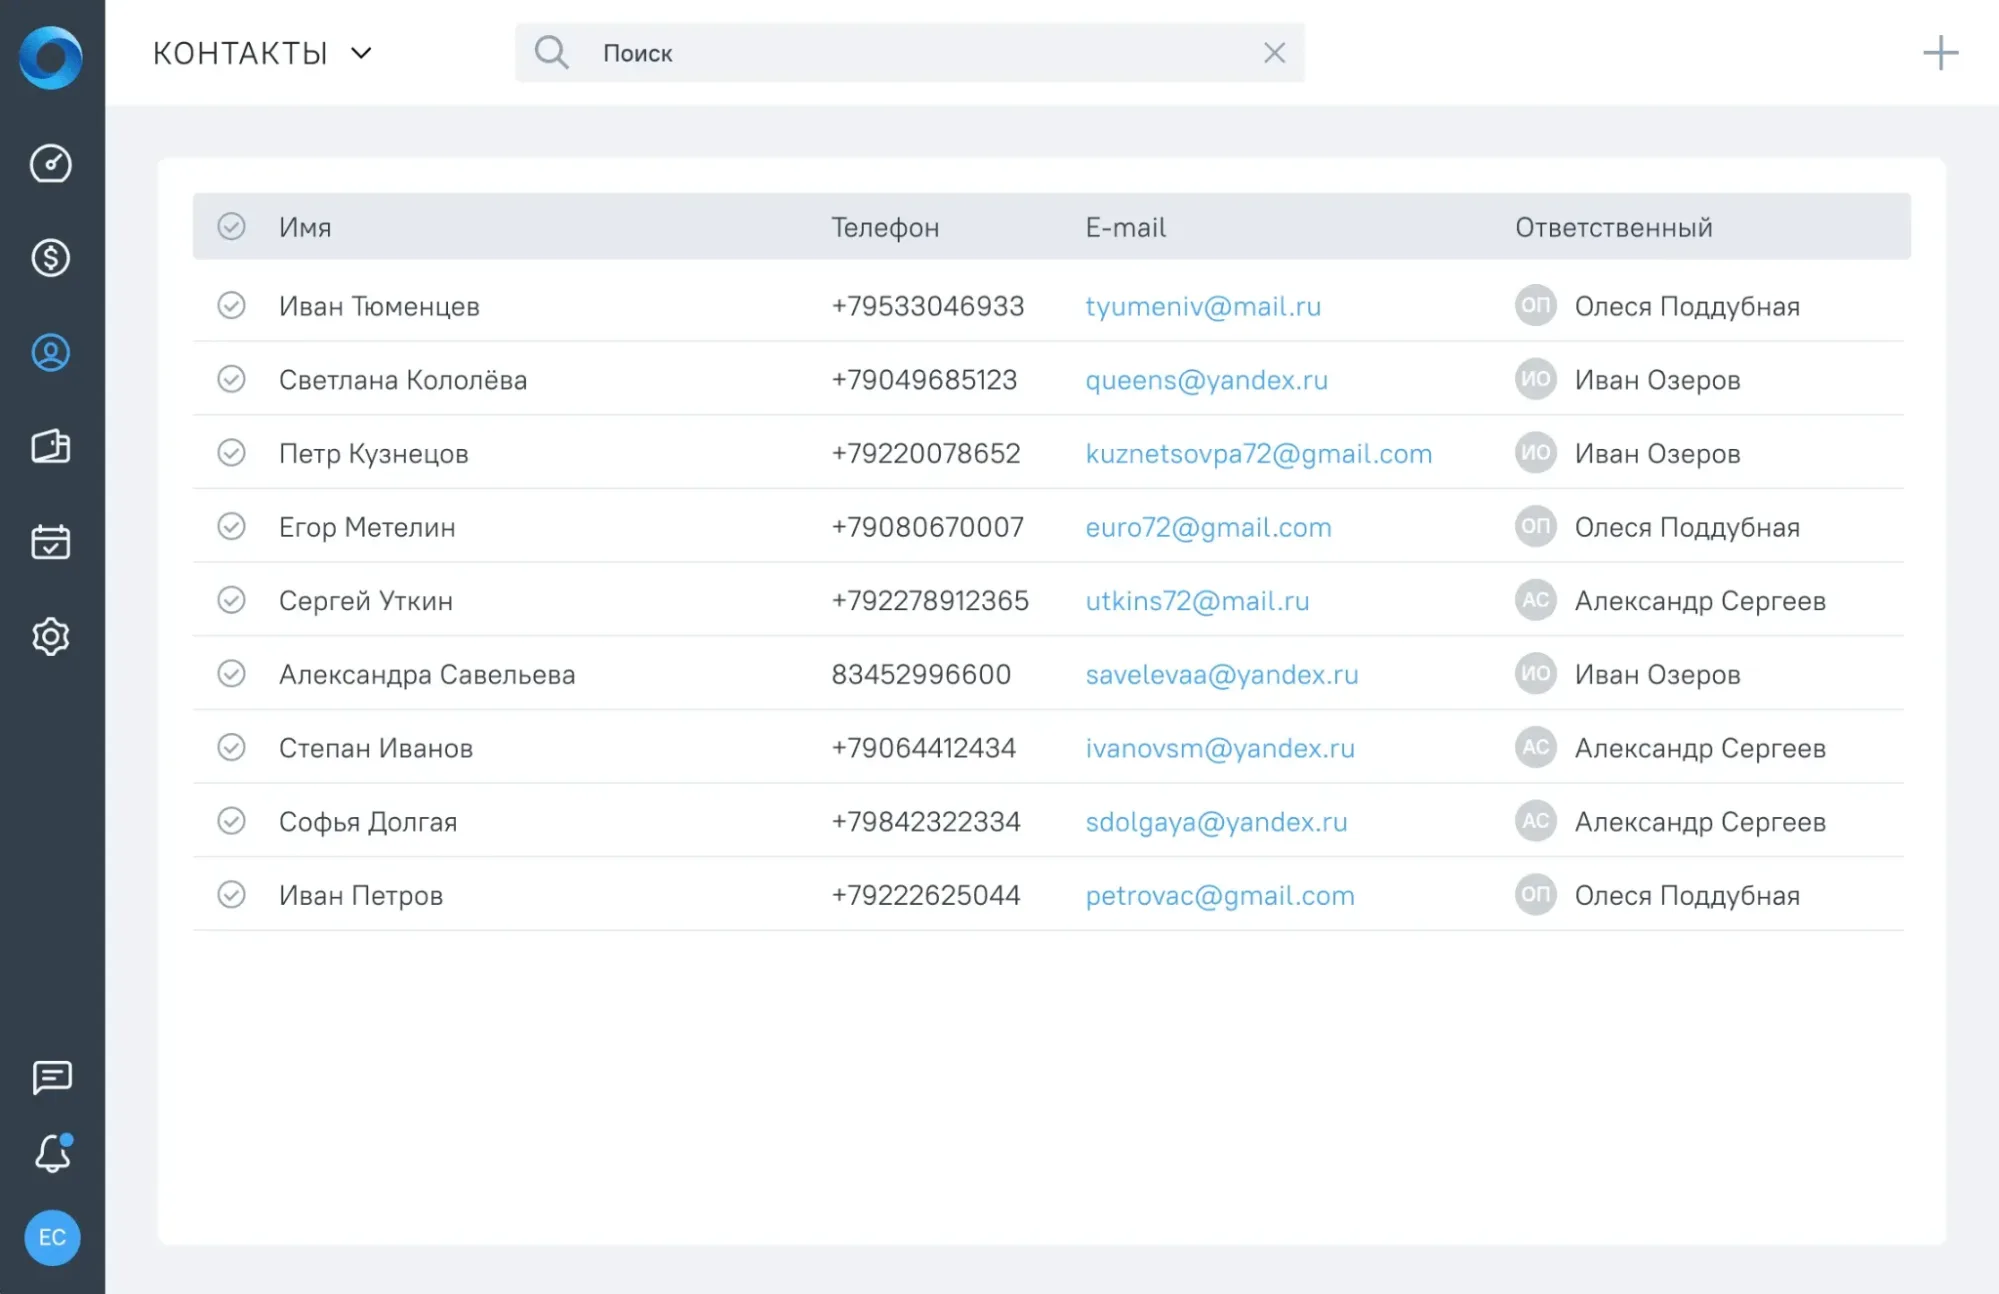Click АС avatar in Софья Долгая row

click(x=1535, y=821)
